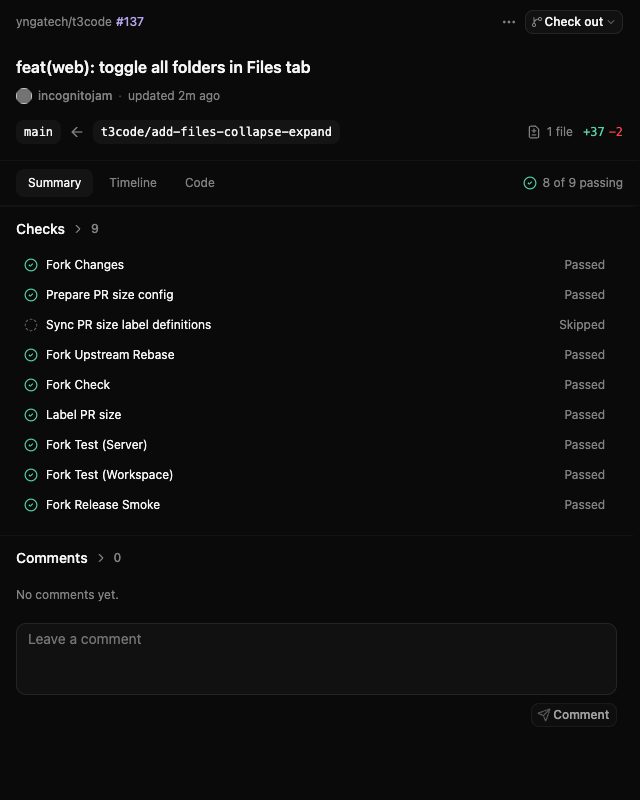
Task: Open the #137 pull request link
Action: click(130, 22)
